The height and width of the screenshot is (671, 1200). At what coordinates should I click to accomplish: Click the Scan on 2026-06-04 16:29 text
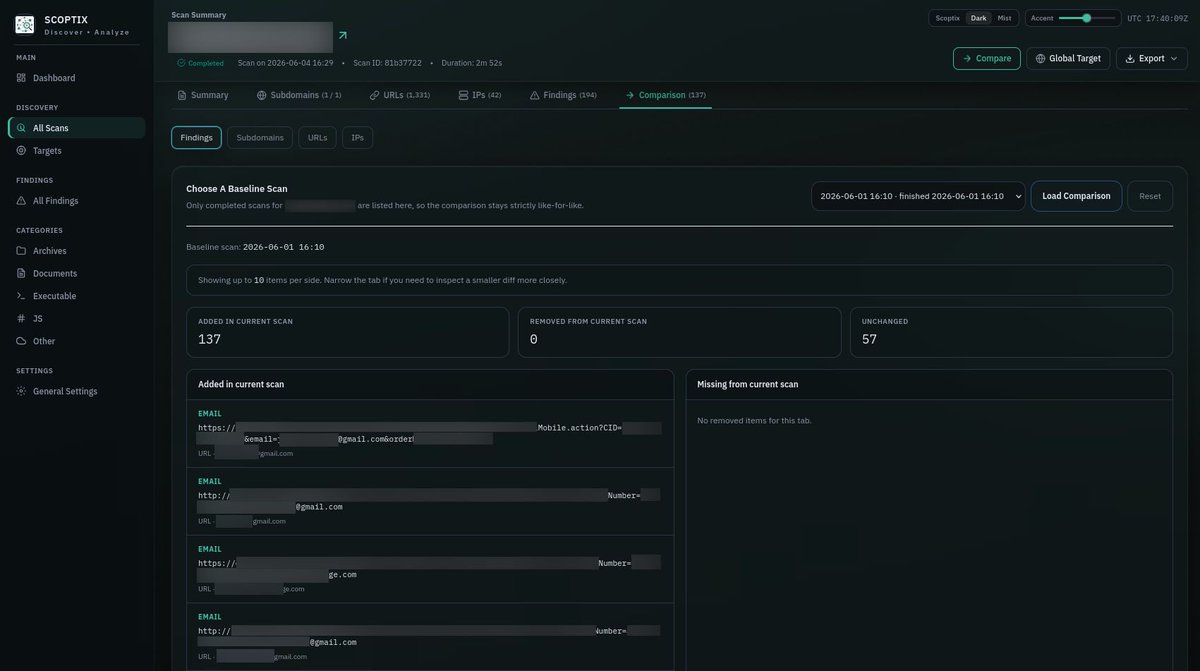coord(285,63)
